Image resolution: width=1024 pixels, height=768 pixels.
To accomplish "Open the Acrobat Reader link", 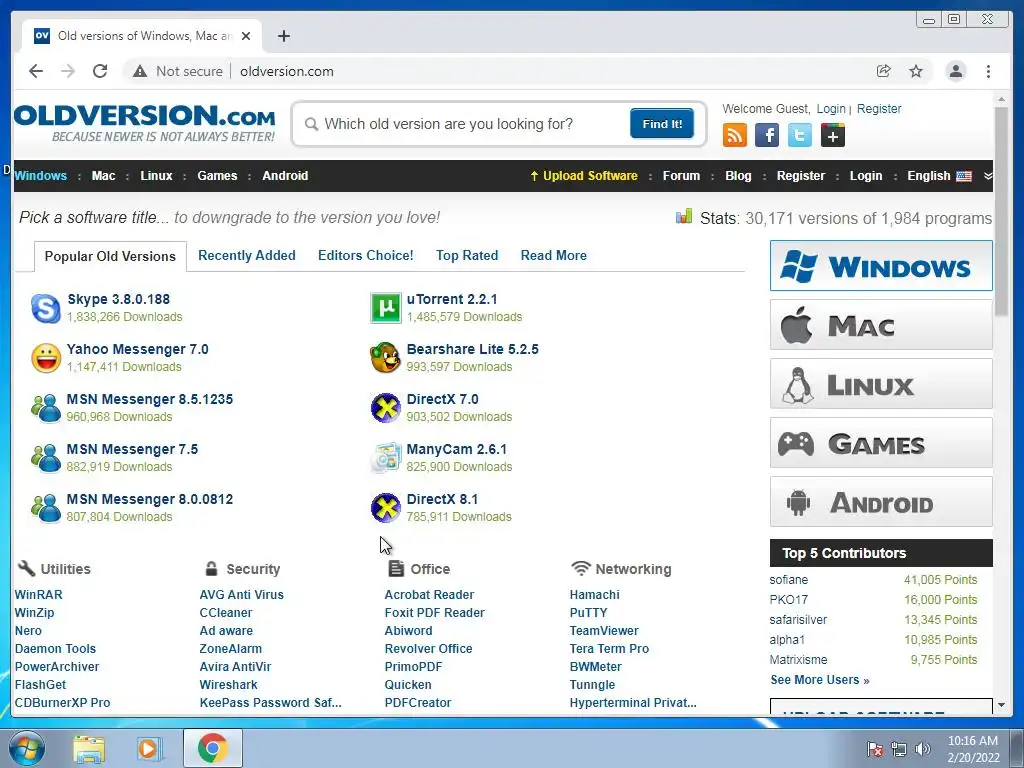I will pyautogui.click(x=429, y=595).
